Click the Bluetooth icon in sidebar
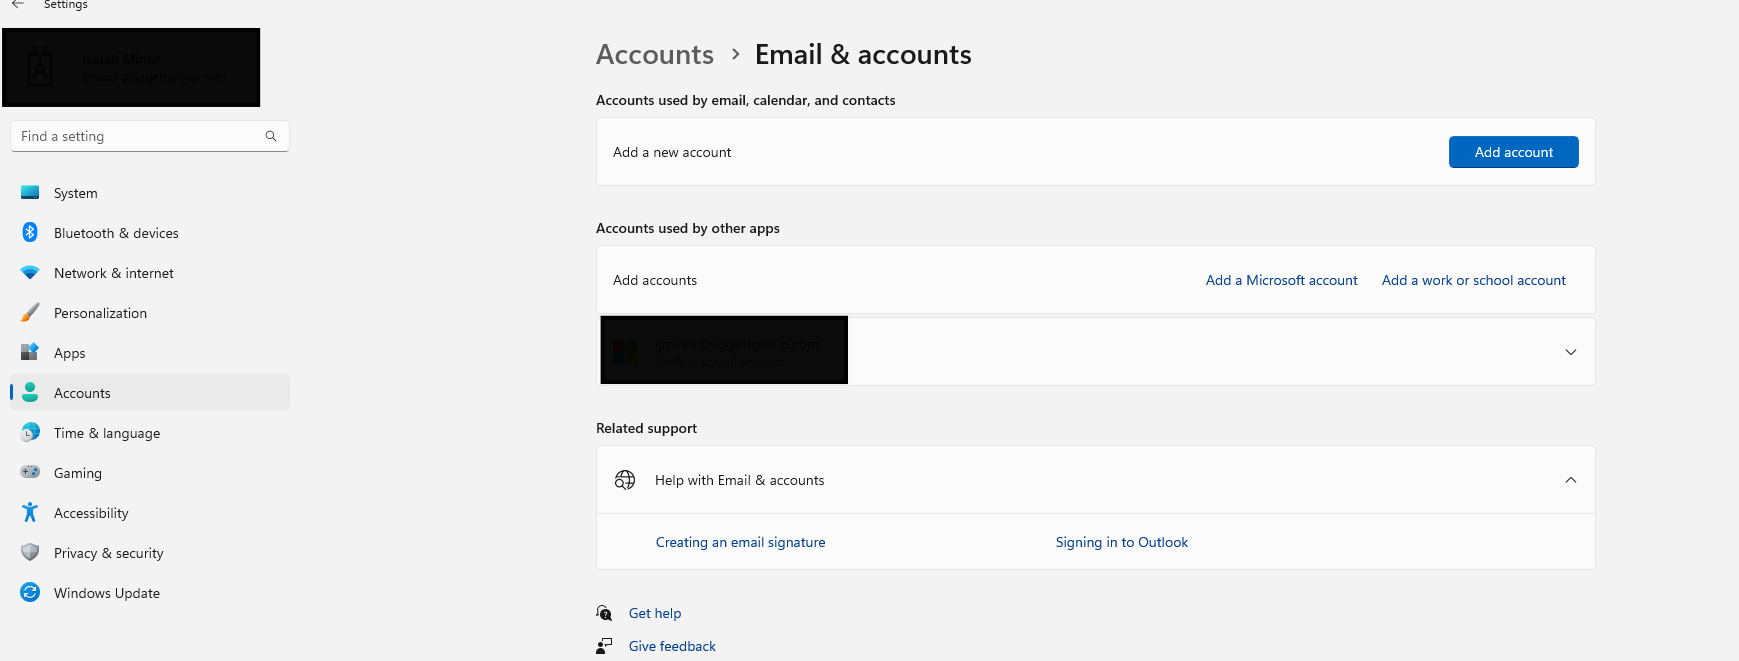 click(30, 232)
